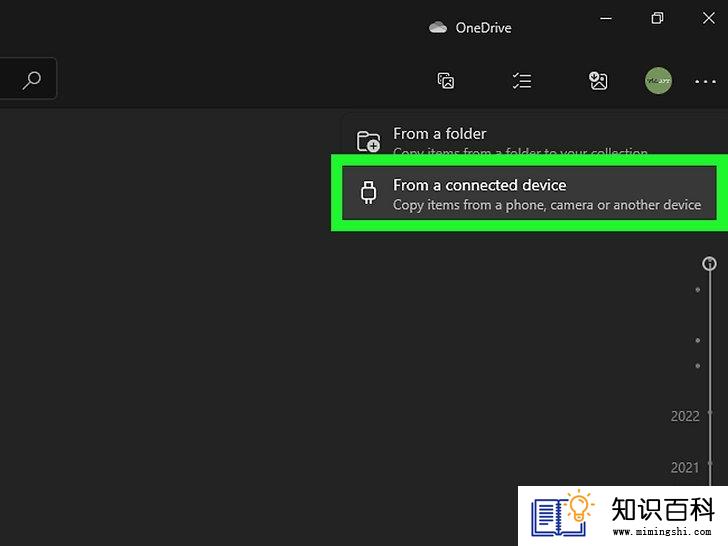Open the green account profile avatar
Image resolution: width=728 pixels, height=546 pixels.
click(658, 81)
